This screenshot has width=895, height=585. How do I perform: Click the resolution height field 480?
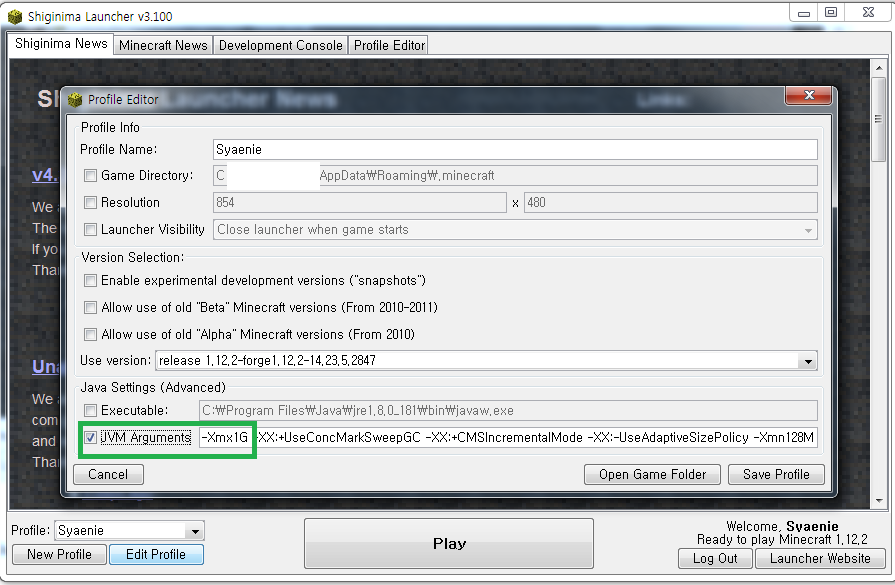pyautogui.click(x=671, y=203)
